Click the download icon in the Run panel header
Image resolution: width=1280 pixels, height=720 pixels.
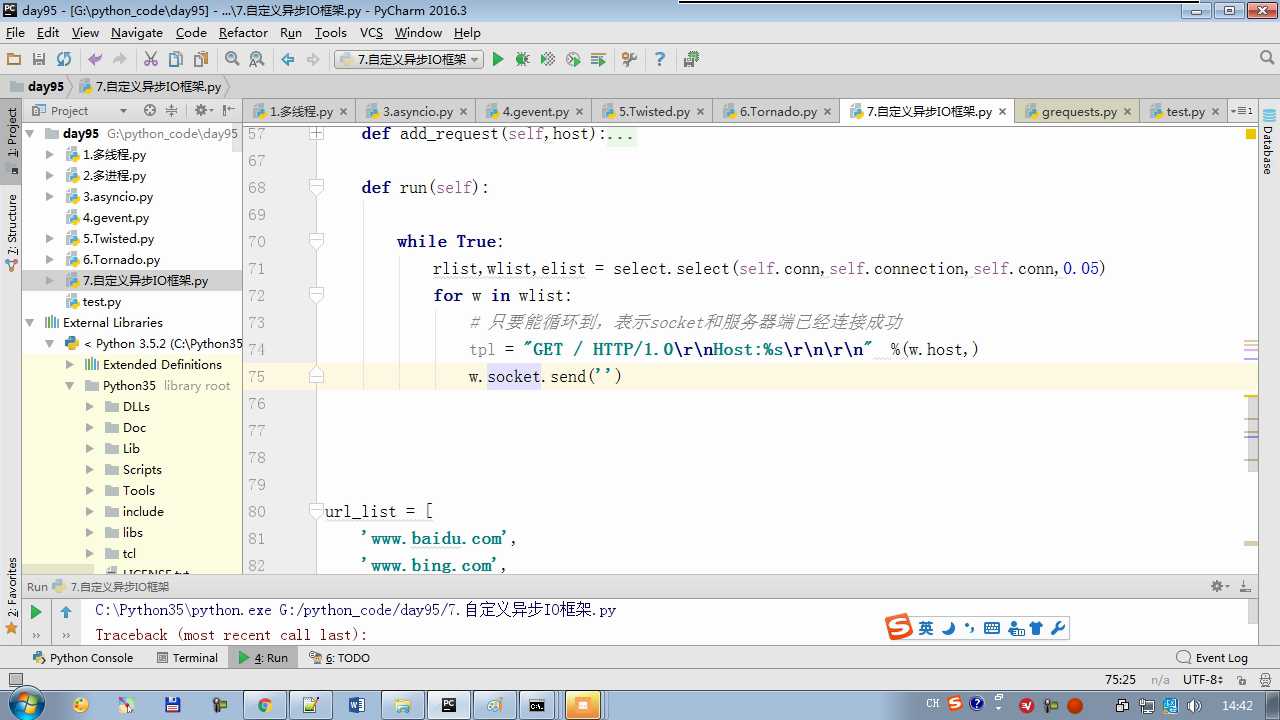tap(1245, 587)
